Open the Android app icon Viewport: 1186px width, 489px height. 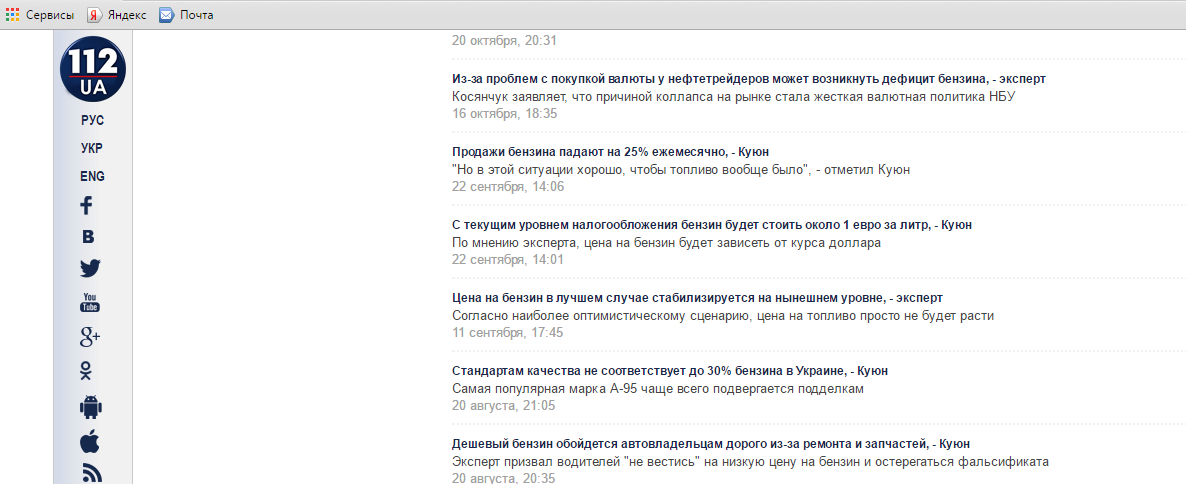pos(91,406)
